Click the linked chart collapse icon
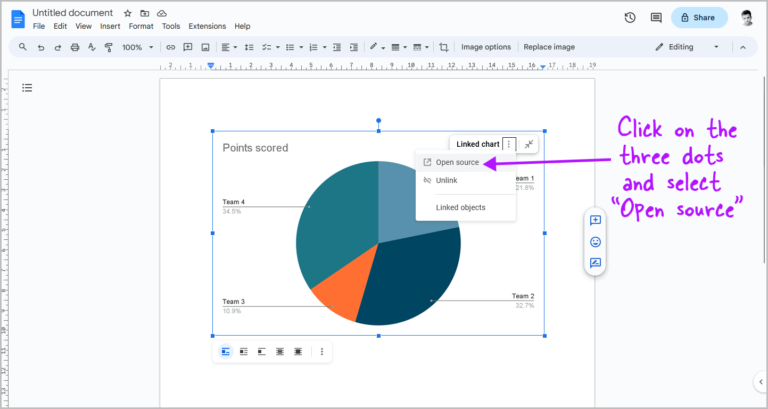This screenshot has width=768, height=409. point(529,144)
